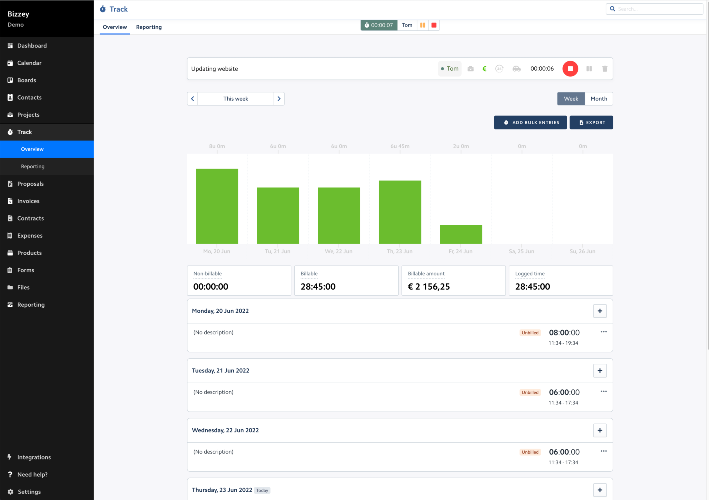Click the search field at top right
The width and height of the screenshot is (709, 500).
(x=655, y=9)
